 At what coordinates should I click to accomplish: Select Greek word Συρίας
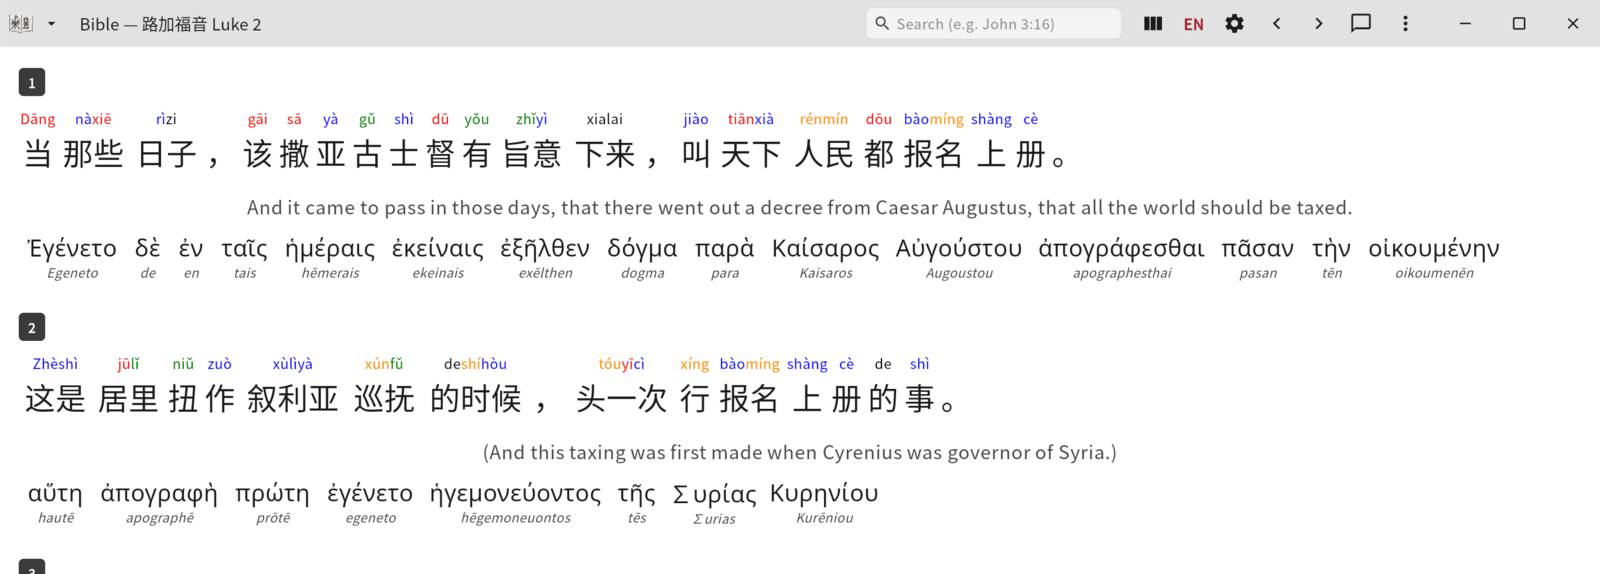714,494
